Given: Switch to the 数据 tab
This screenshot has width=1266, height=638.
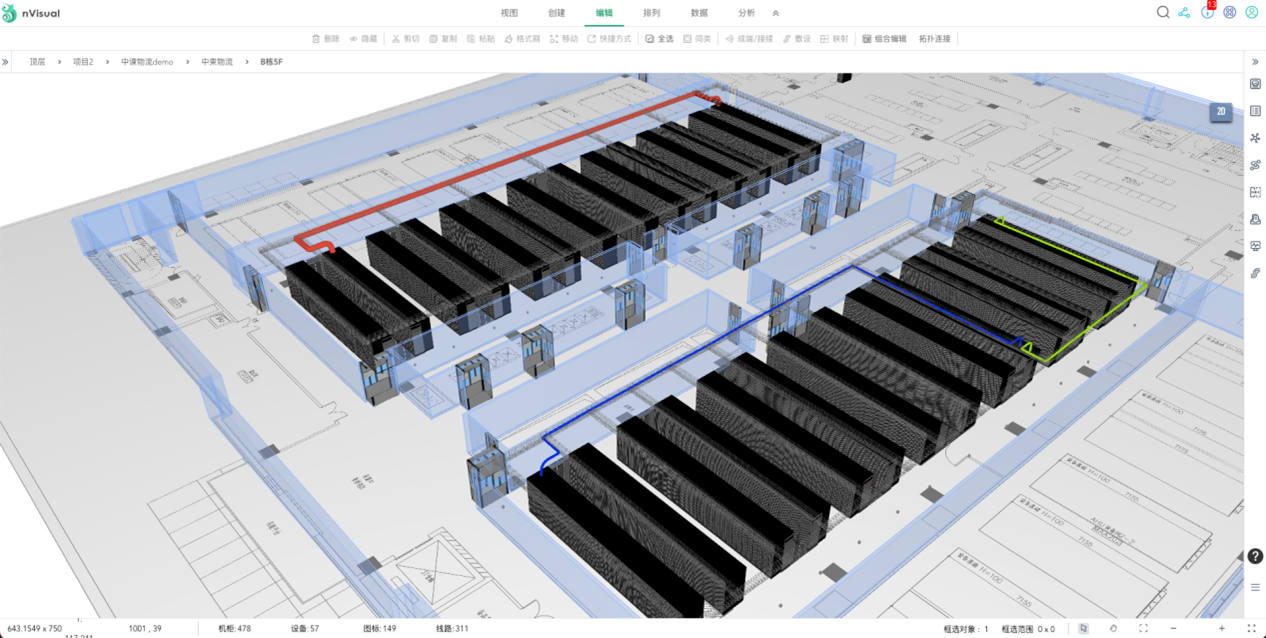Looking at the screenshot, I should 699,13.
